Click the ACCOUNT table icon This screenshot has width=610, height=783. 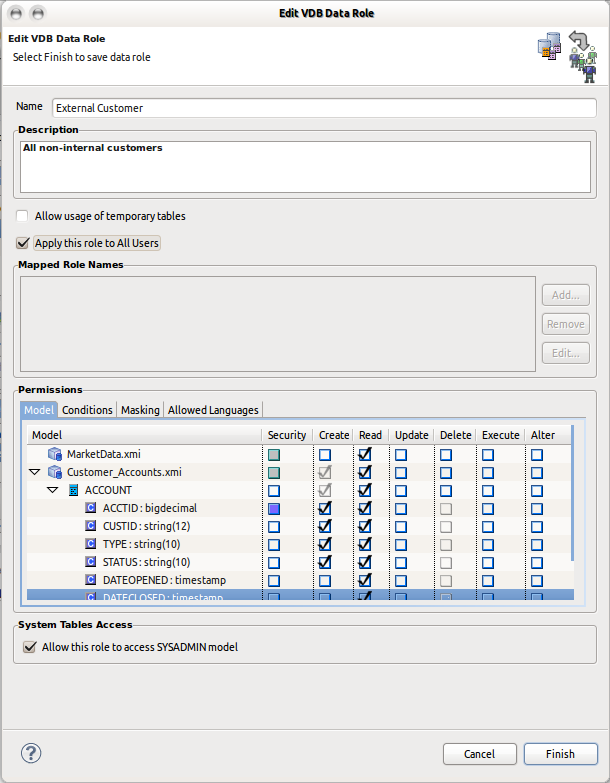coord(73,490)
